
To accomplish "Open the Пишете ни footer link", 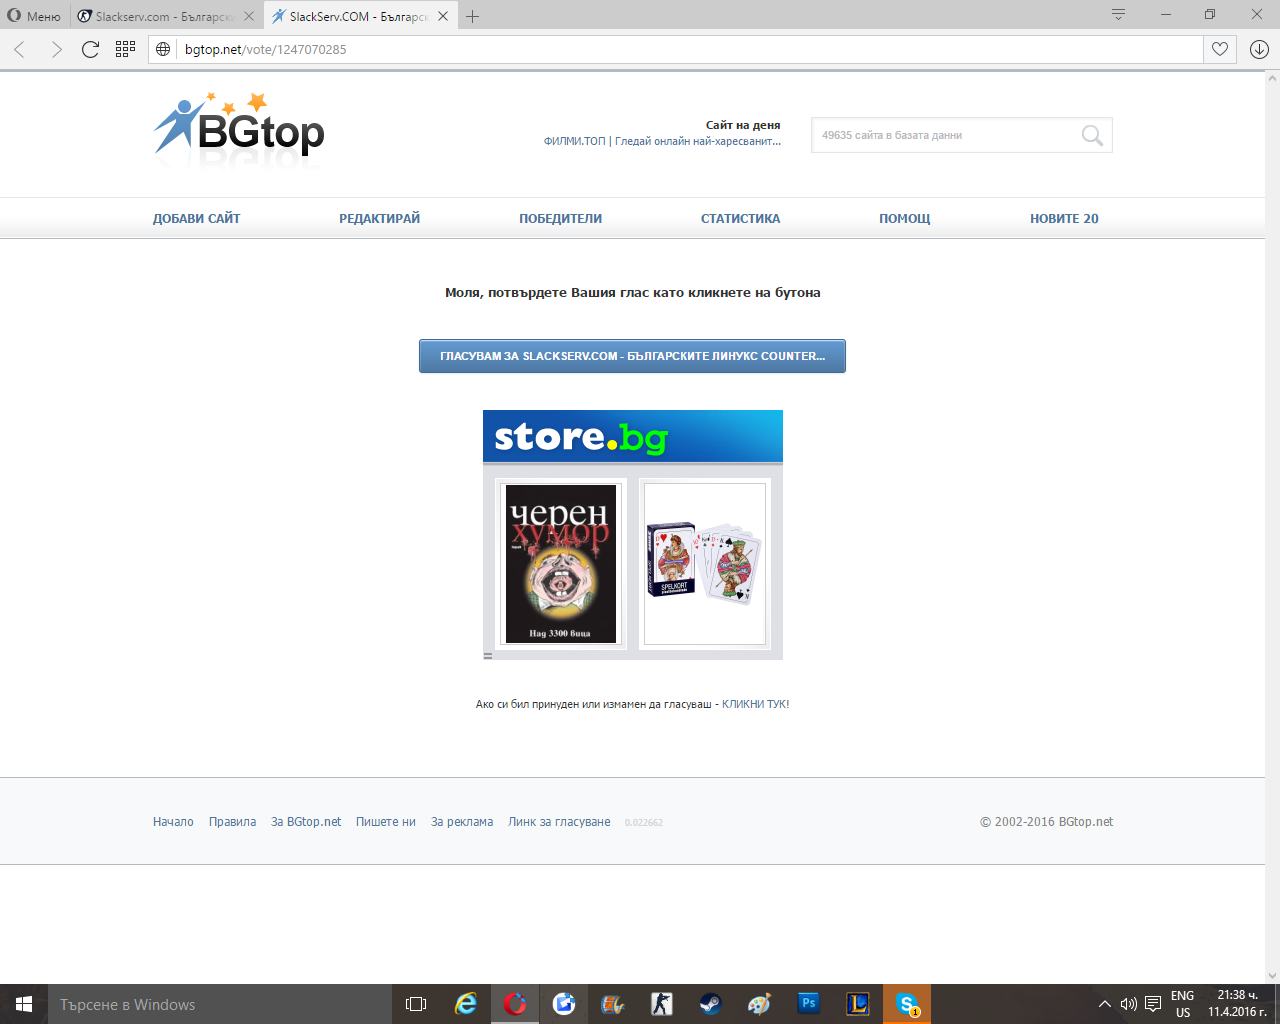I will coord(386,822).
